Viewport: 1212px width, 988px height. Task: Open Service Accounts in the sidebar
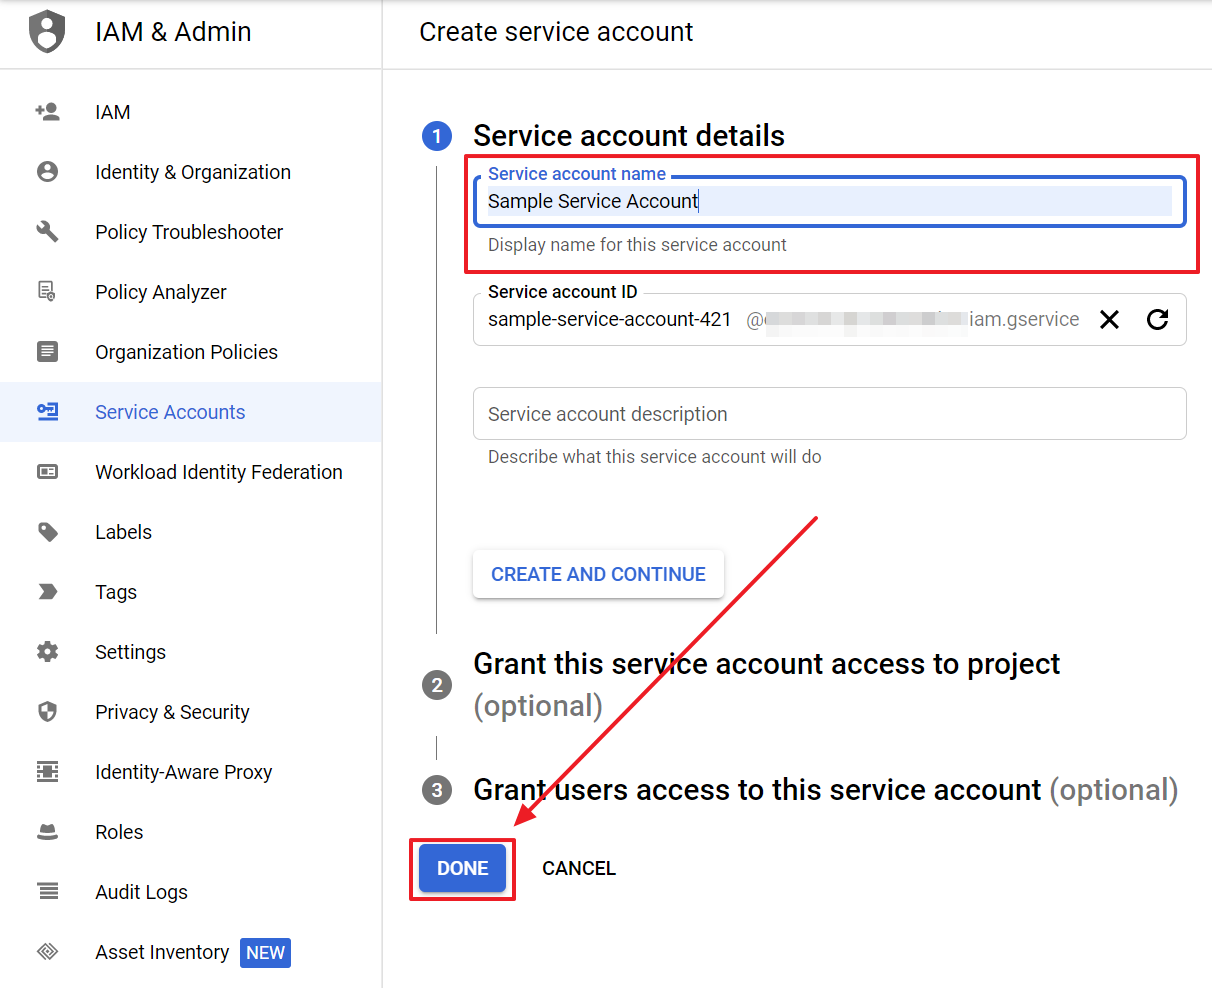tap(170, 412)
